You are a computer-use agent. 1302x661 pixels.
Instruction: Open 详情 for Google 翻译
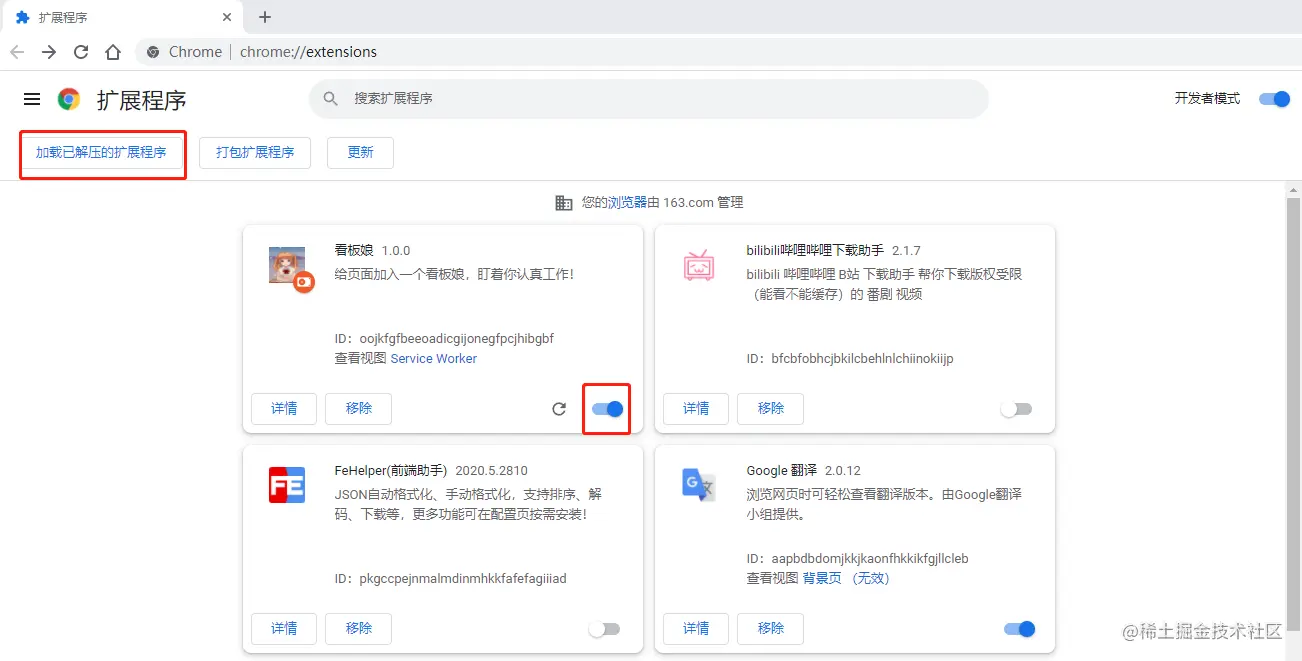(696, 629)
